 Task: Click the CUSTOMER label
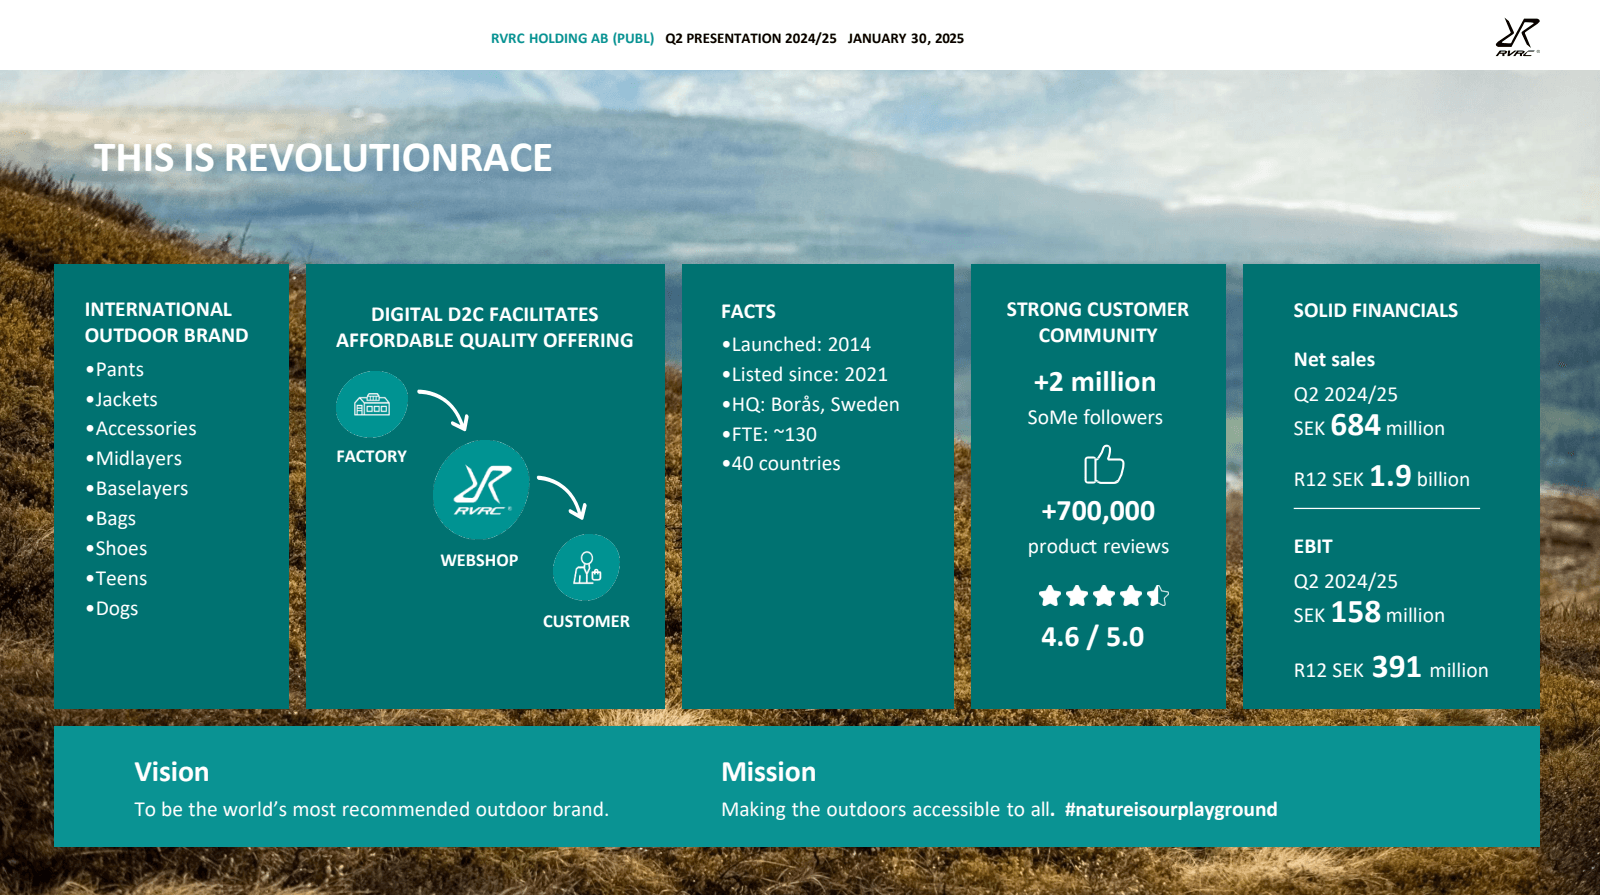point(587,622)
